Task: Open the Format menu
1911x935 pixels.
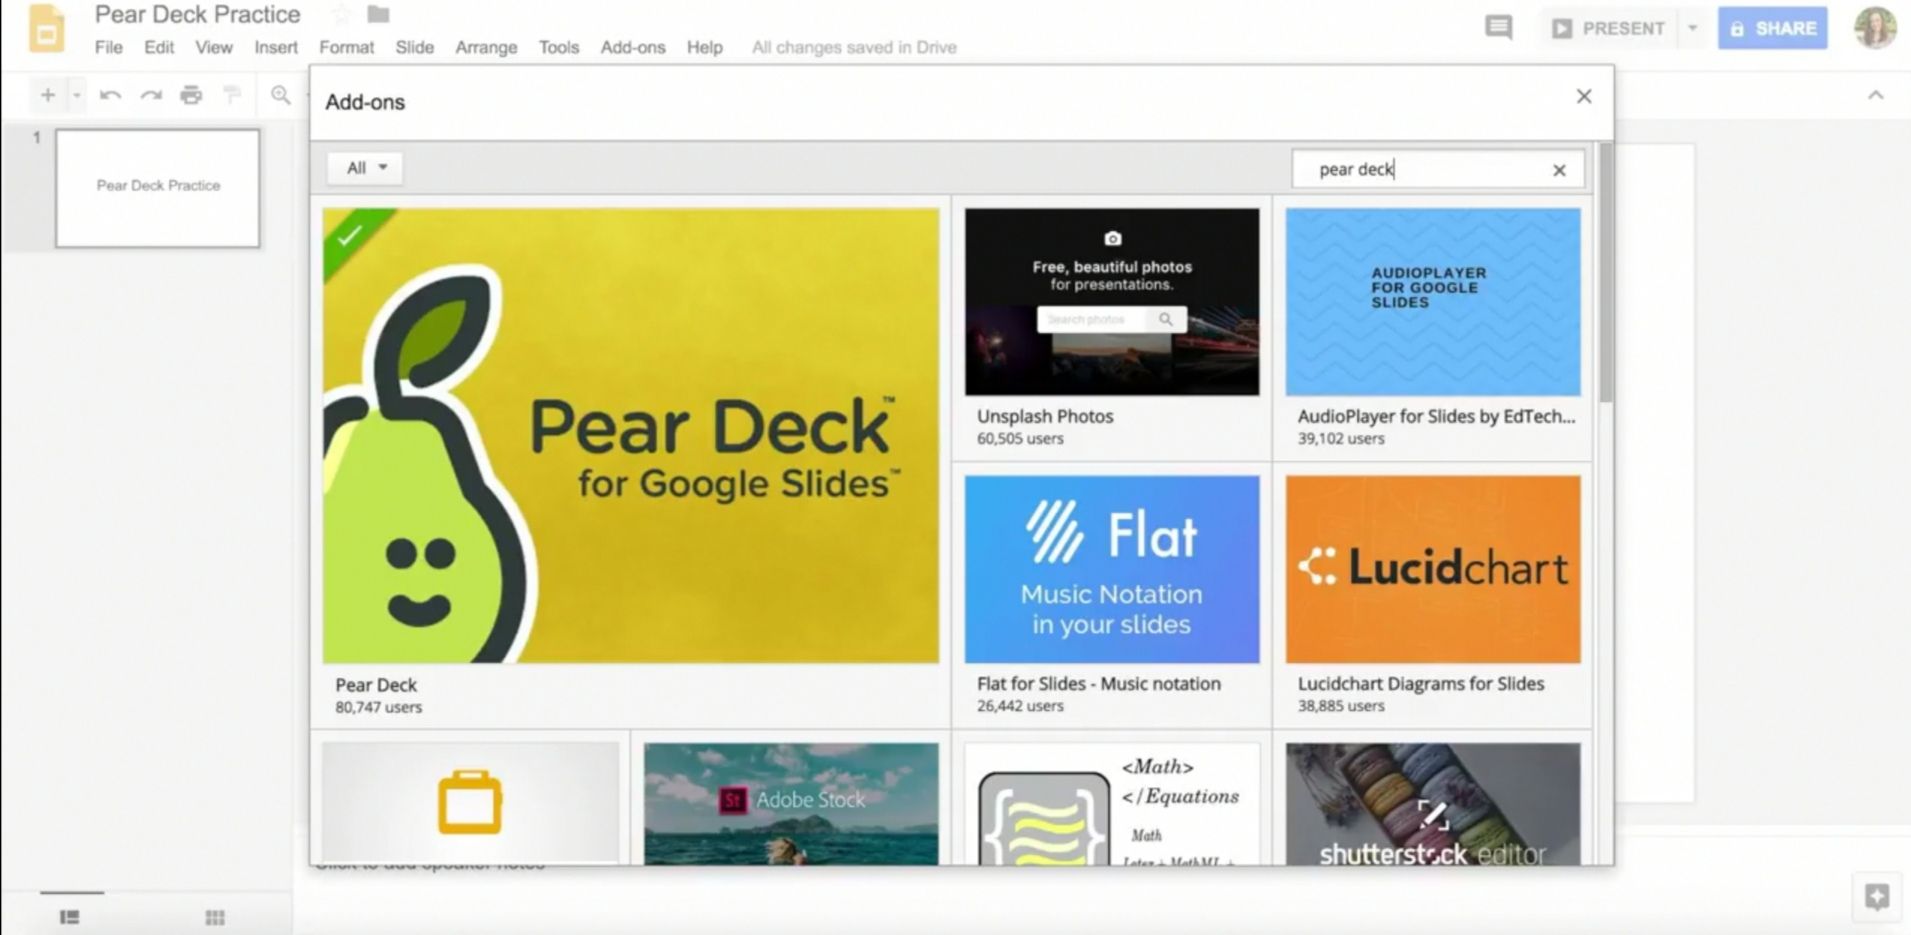Action: pos(346,47)
